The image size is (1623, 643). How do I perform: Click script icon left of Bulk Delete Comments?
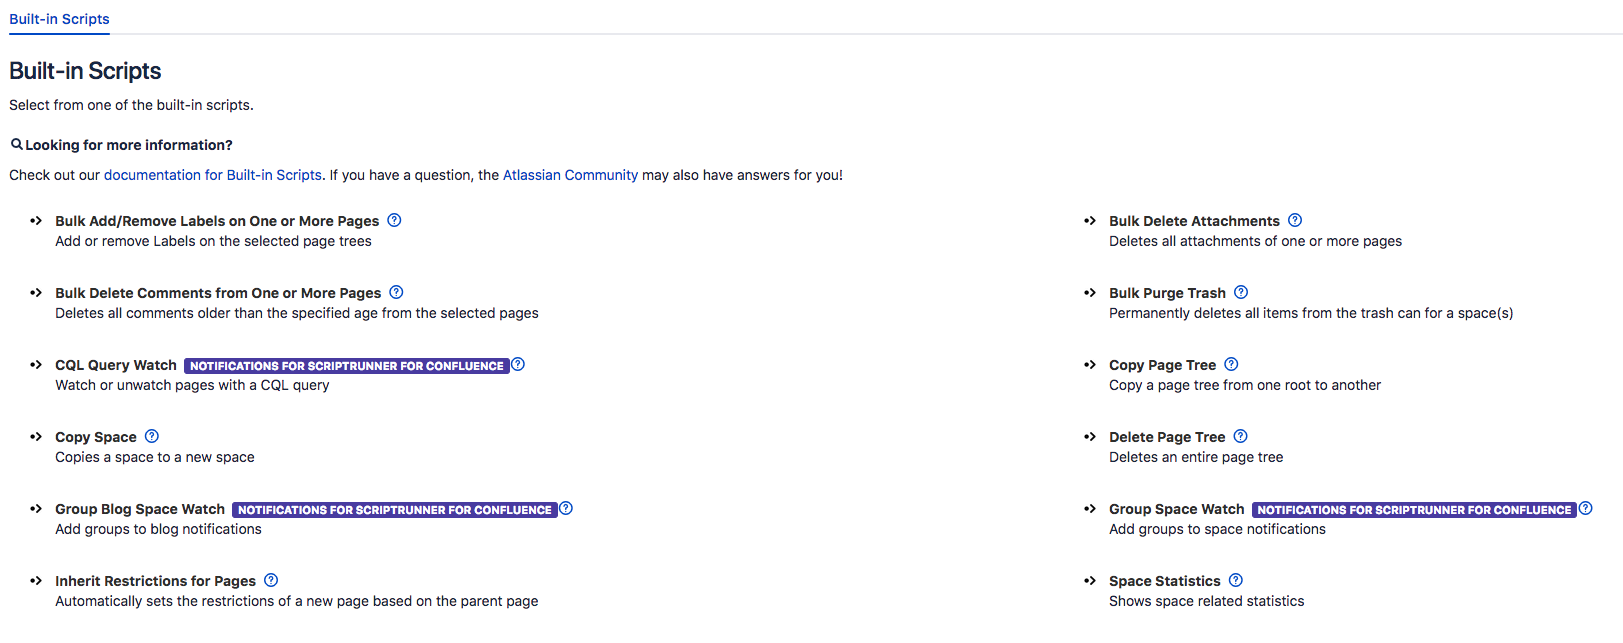[x=36, y=293]
